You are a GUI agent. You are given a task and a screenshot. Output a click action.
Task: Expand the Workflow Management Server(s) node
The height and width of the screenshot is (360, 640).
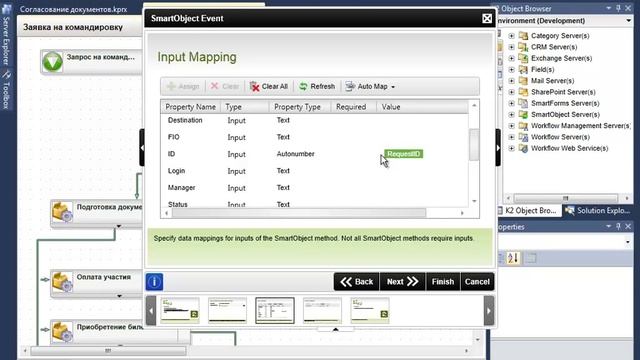(x=511, y=126)
